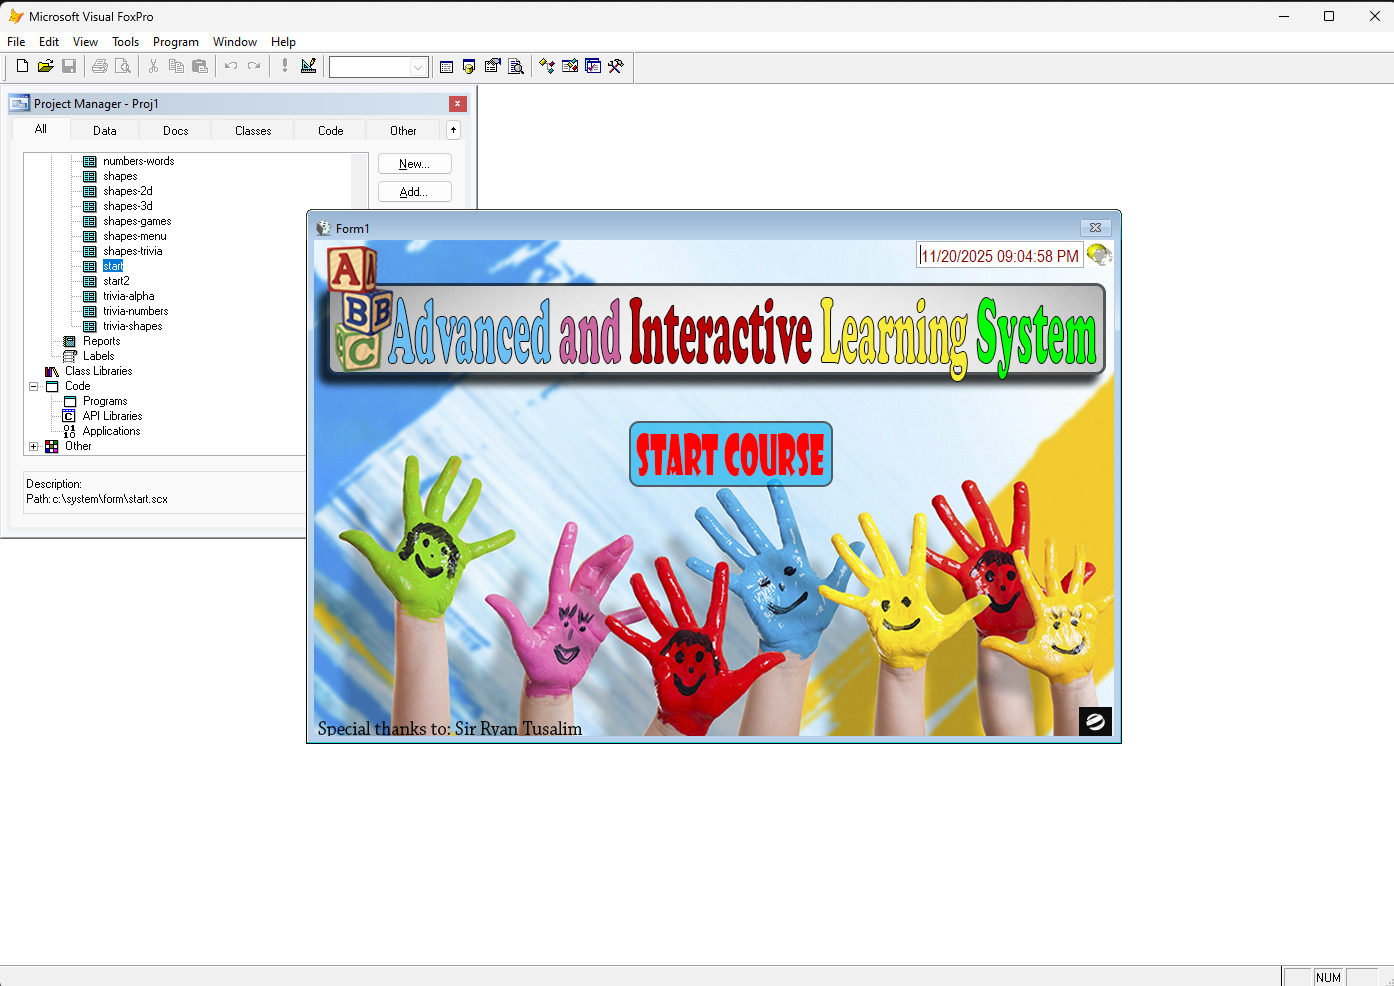Collapse Project Manager with the up arrow

click(453, 130)
